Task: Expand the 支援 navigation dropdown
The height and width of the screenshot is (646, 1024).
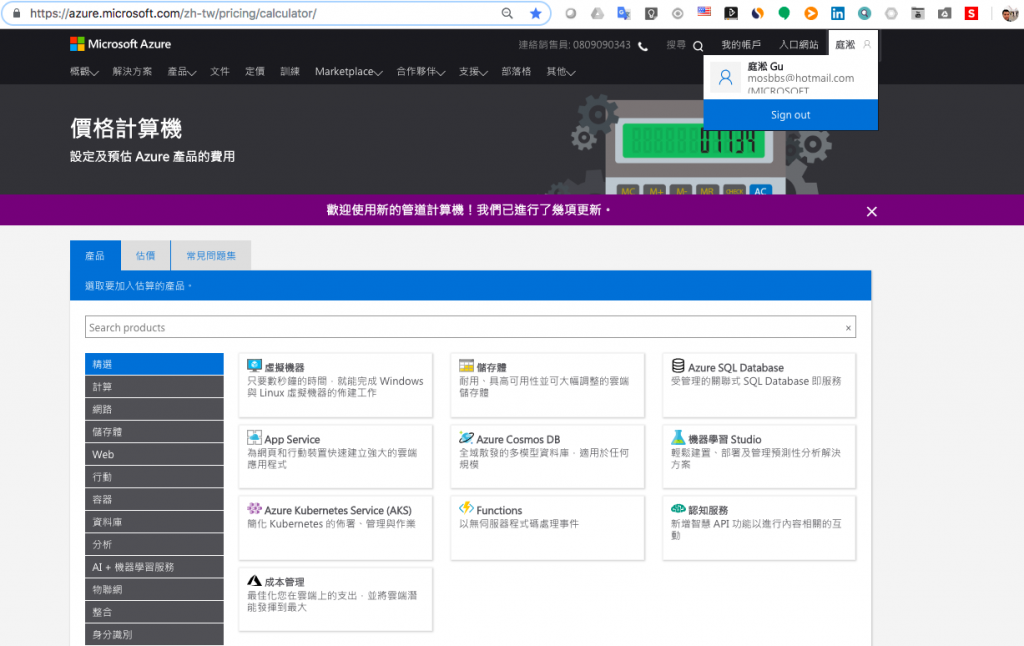Action: (x=473, y=72)
